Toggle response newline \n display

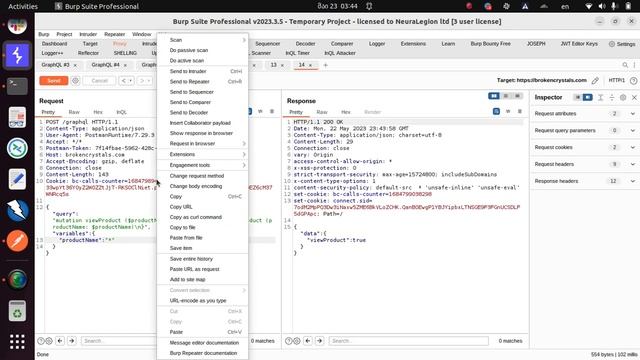tap(508, 111)
